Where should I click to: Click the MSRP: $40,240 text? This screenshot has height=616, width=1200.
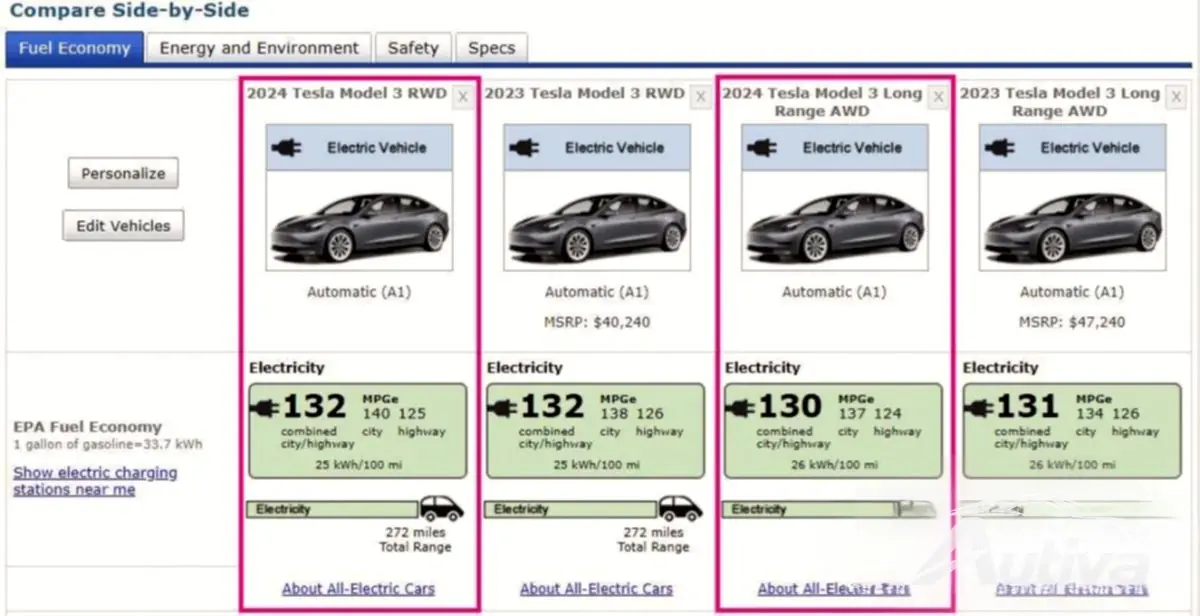tap(596, 322)
